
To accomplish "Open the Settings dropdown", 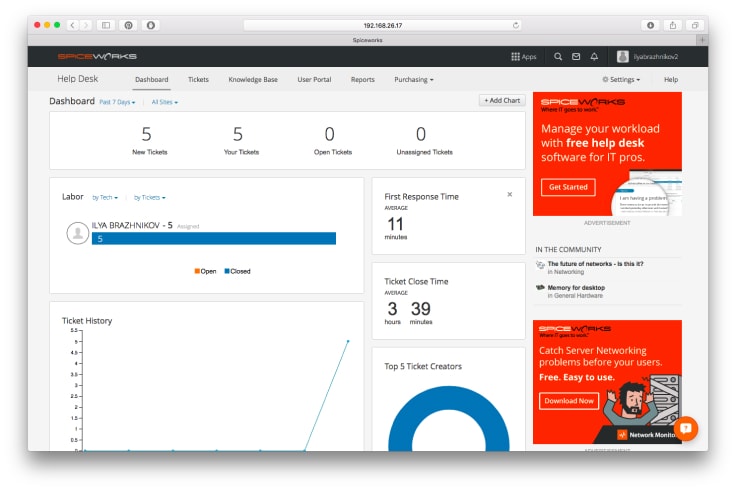I will tap(621, 79).
